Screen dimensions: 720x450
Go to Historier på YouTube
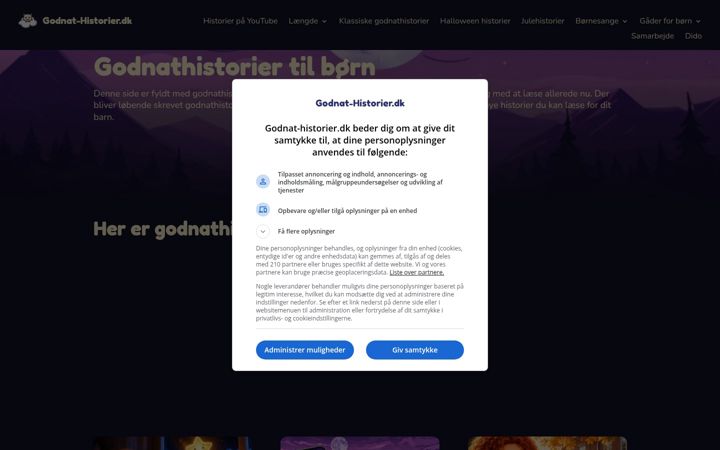click(x=240, y=21)
